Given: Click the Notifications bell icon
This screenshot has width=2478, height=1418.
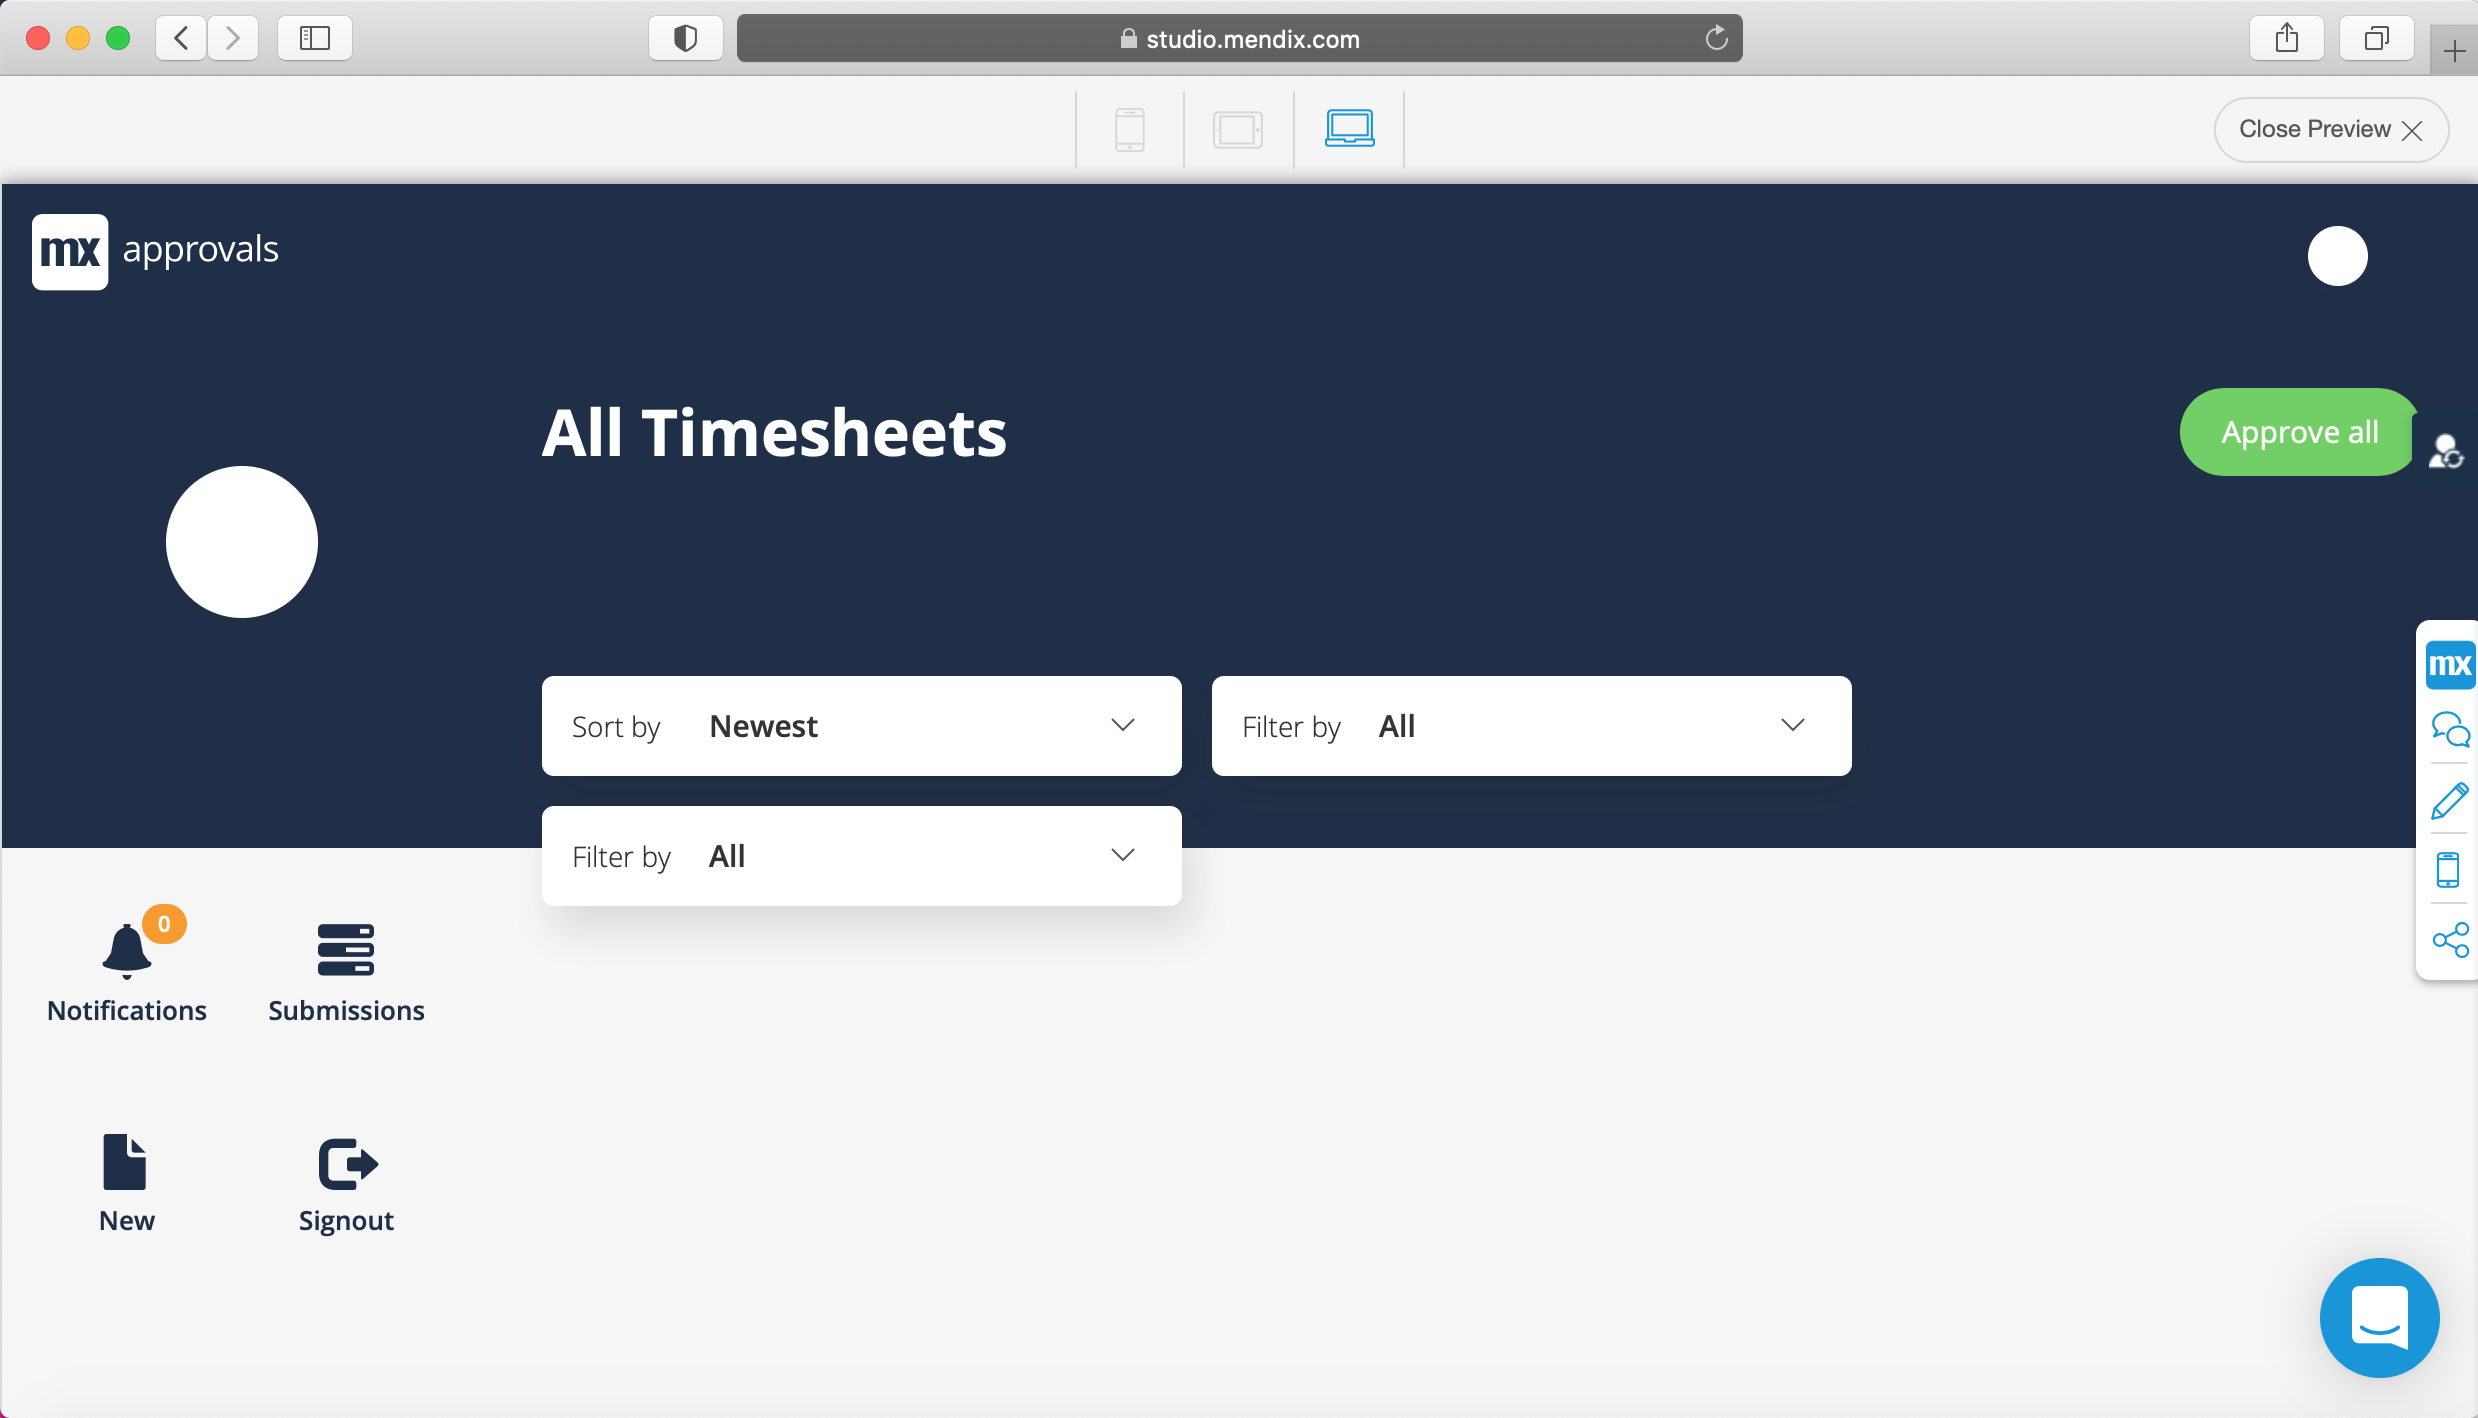Looking at the screenshot, I should pyautogui.click(x=127, y=951).
